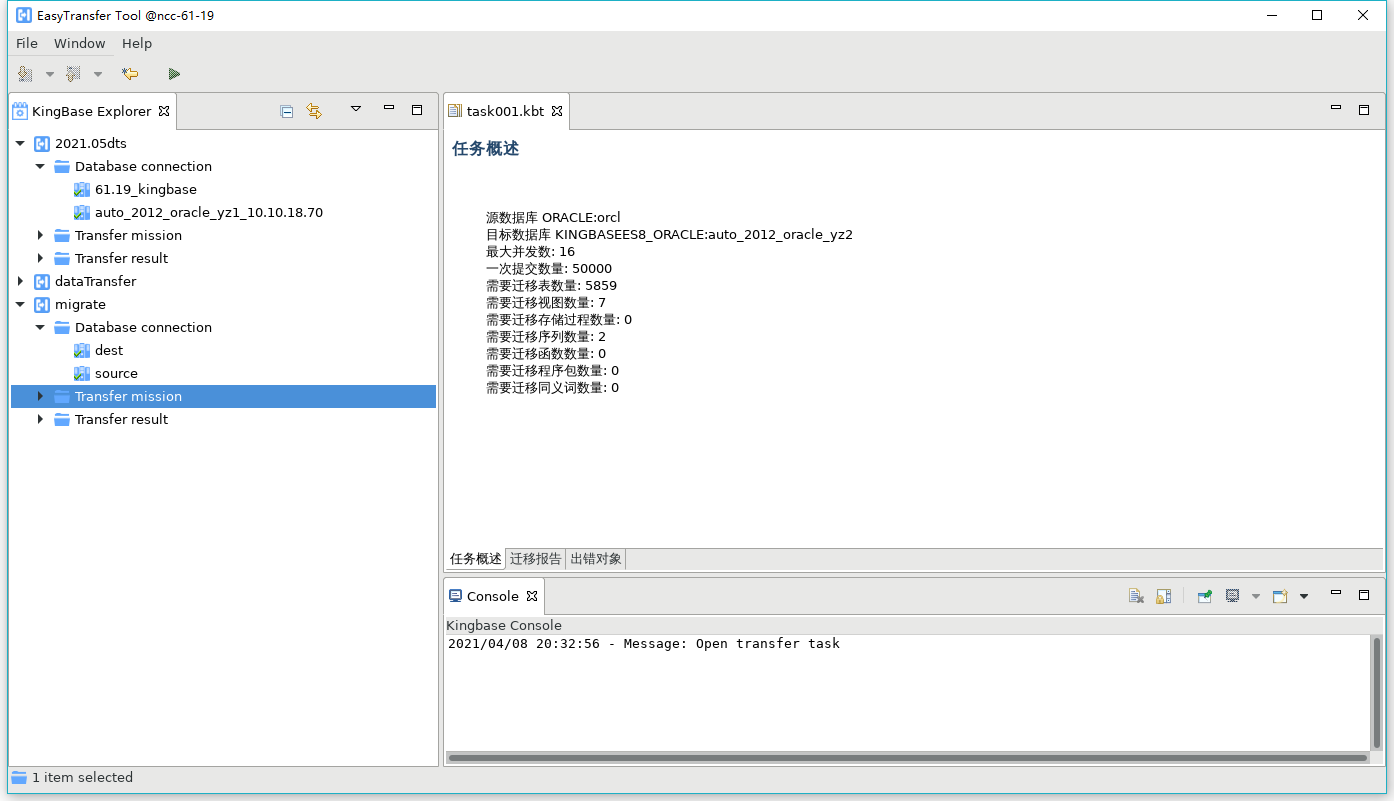Viewport: 1394px width, 801px height.
Task: Select the source connection item
Action: point(116,374)
